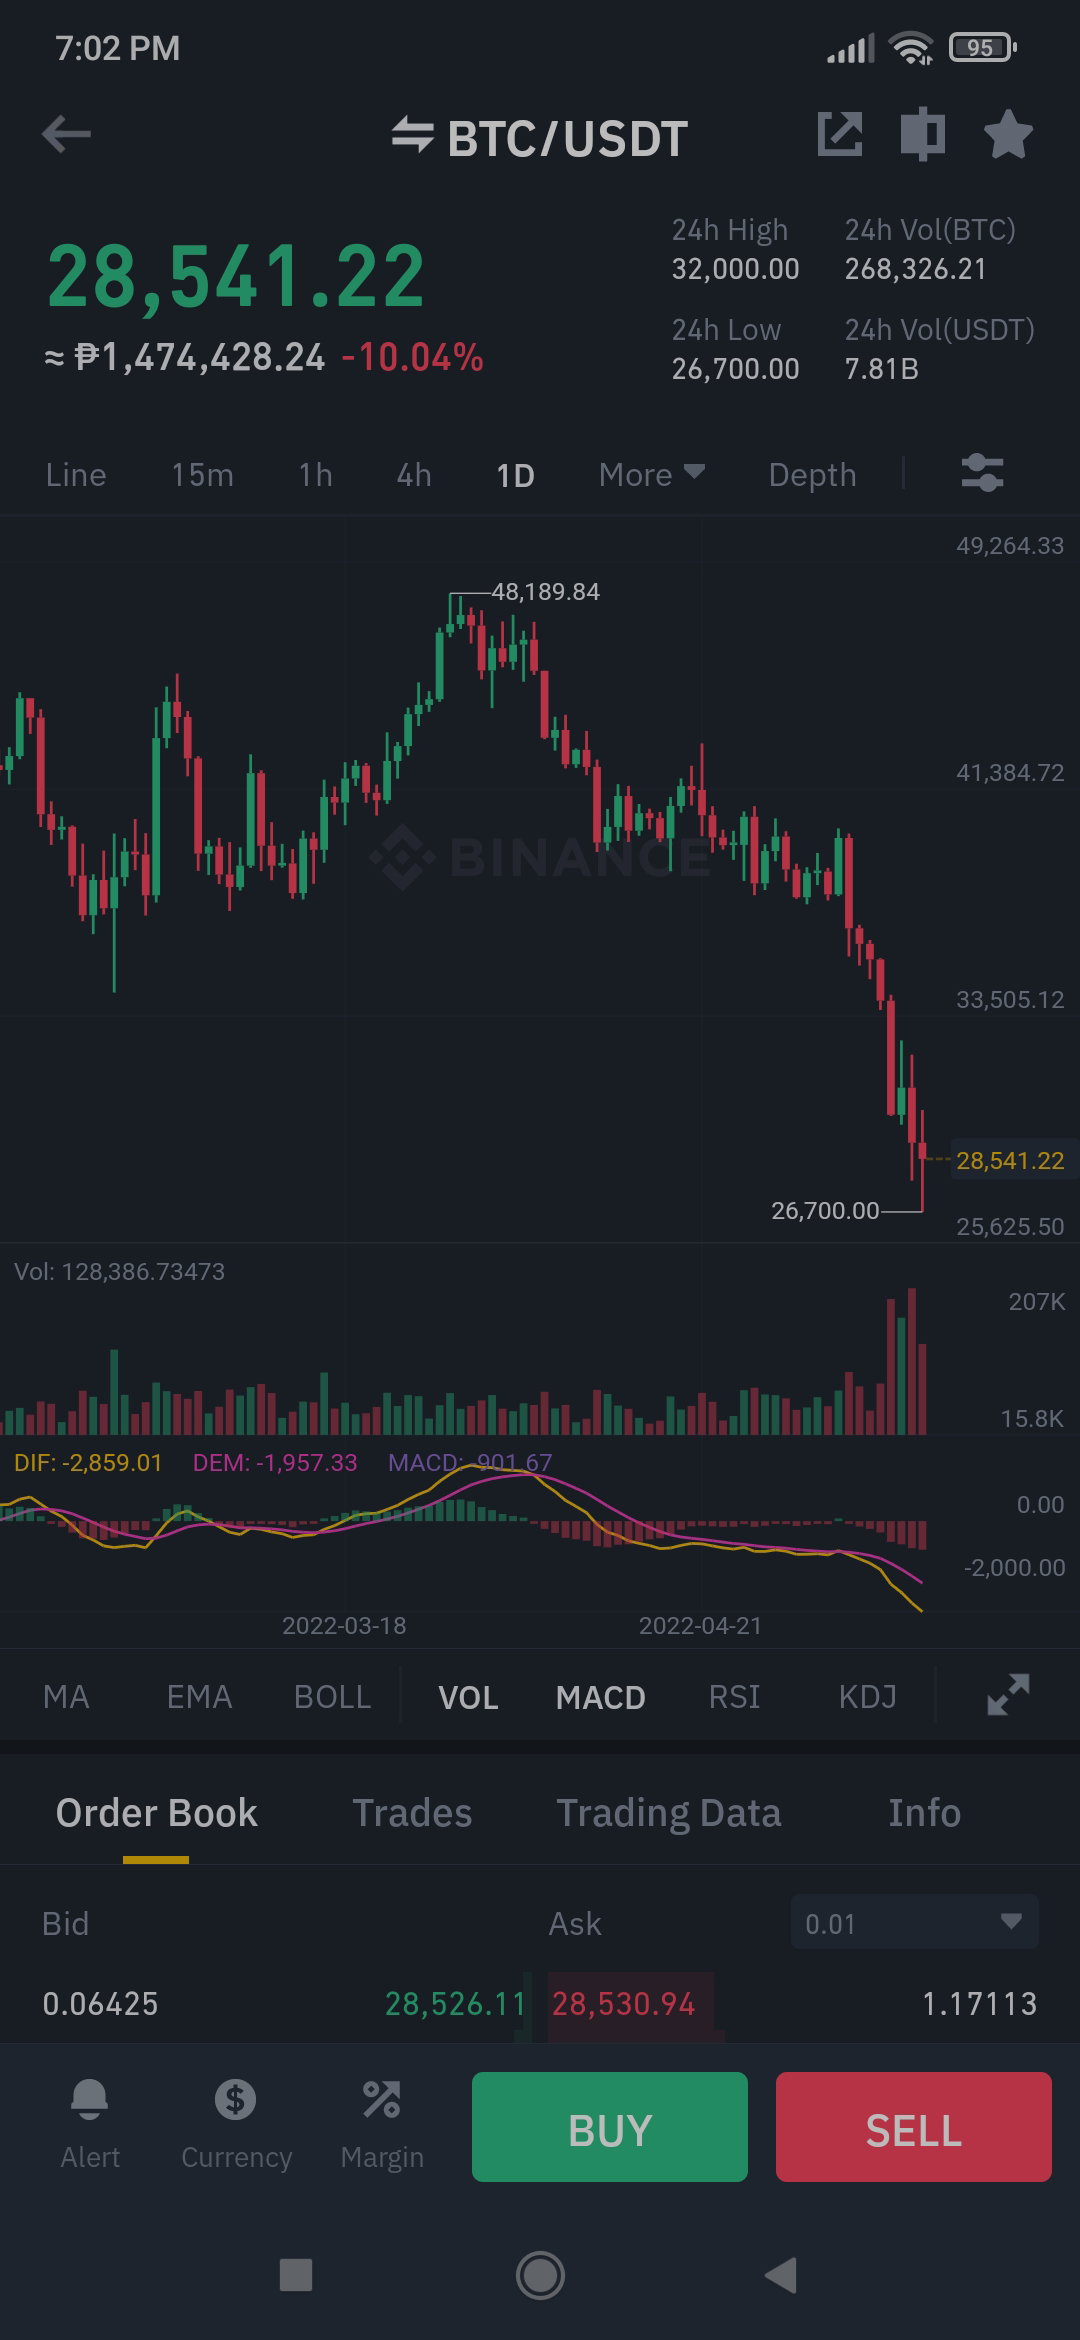Expand chart to fullscreen
This screenshot has width=1080, height=2340.
click(1008, 1695)
